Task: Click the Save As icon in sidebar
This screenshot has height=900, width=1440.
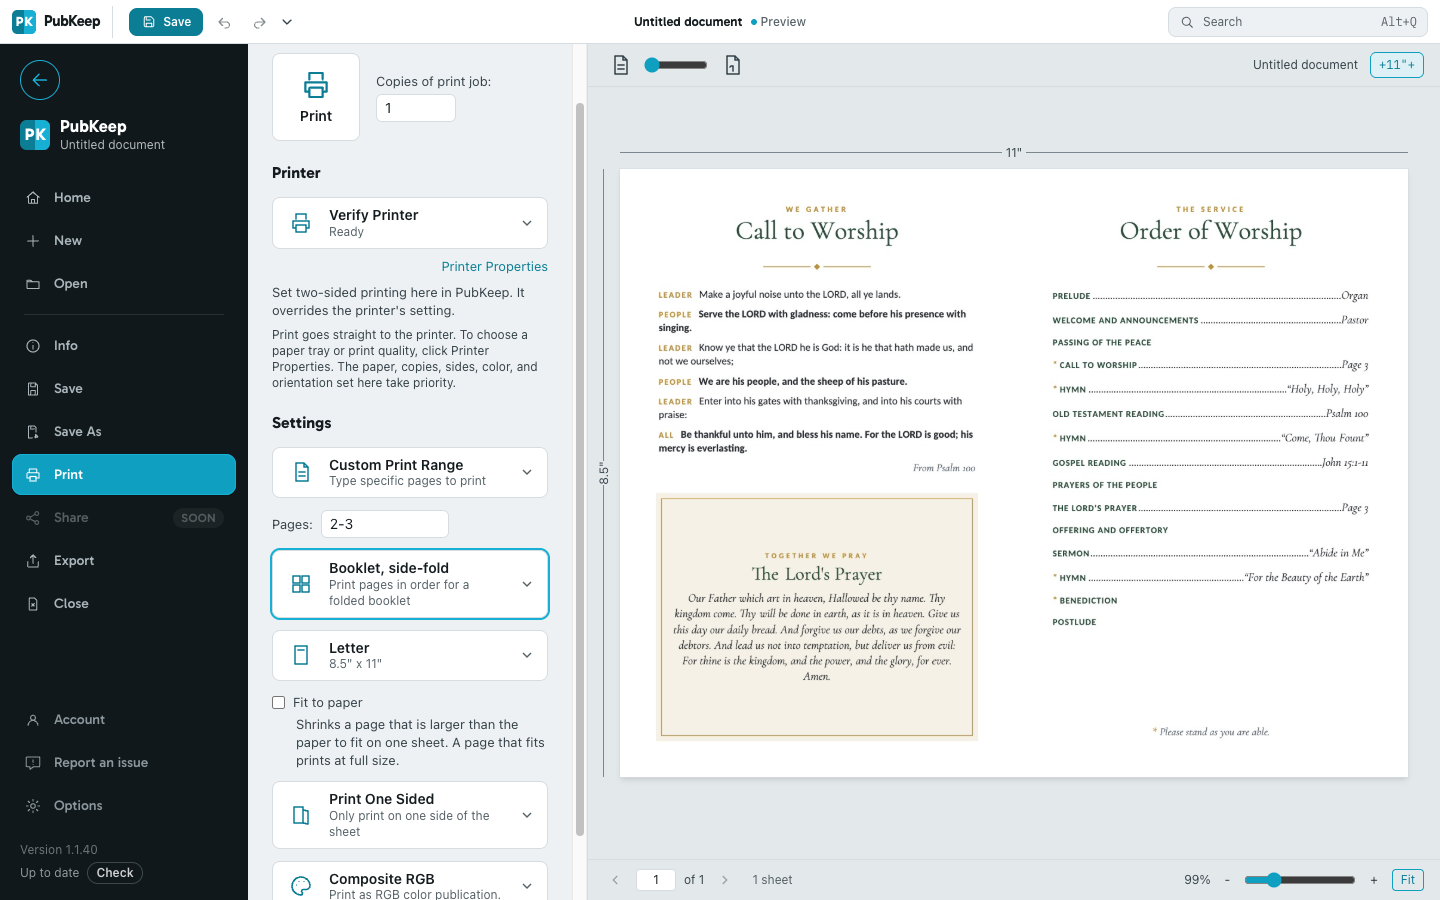Action: pos(33,432)
